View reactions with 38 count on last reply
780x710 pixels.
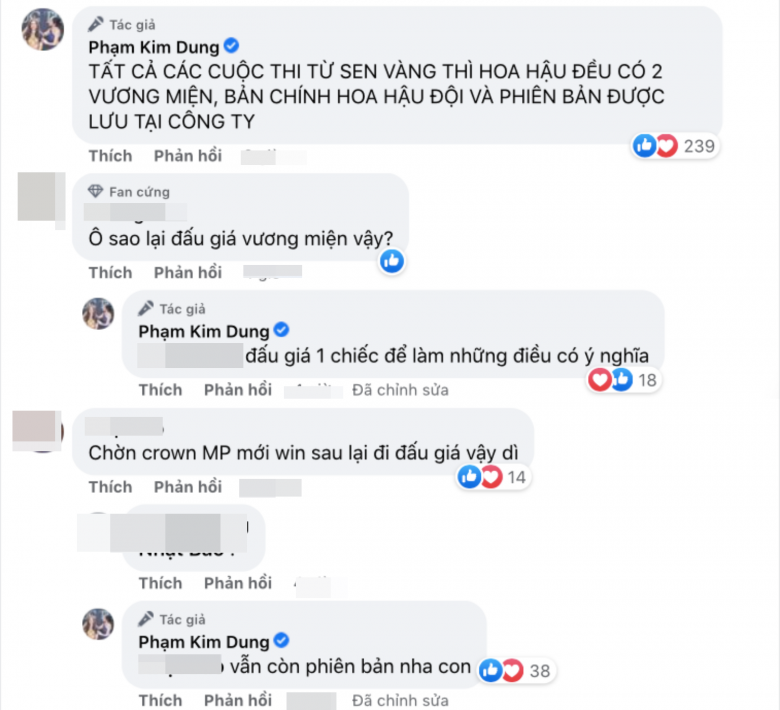pyautogui.click(x=515, y=671)
